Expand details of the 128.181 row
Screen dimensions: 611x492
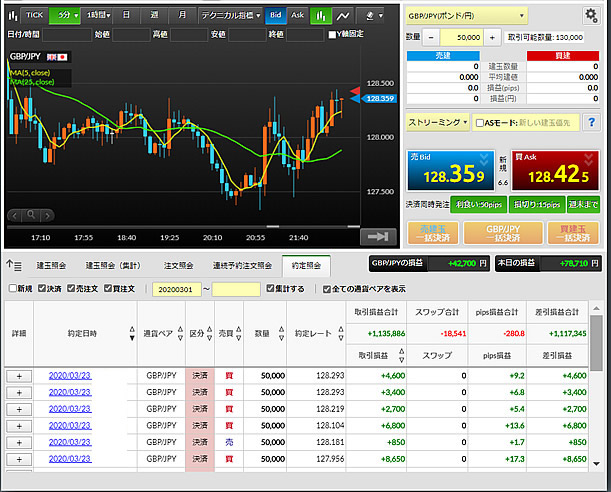click(x=19, y=443)
